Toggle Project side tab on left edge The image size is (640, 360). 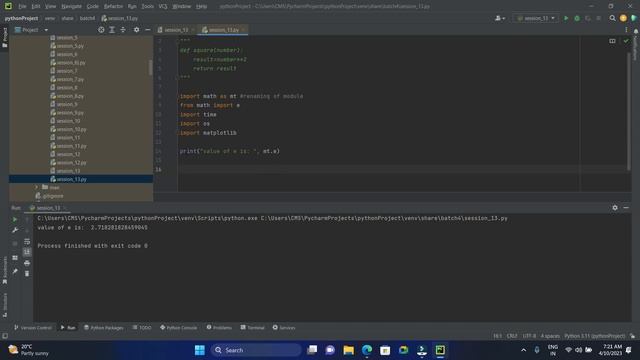(4, 38)
